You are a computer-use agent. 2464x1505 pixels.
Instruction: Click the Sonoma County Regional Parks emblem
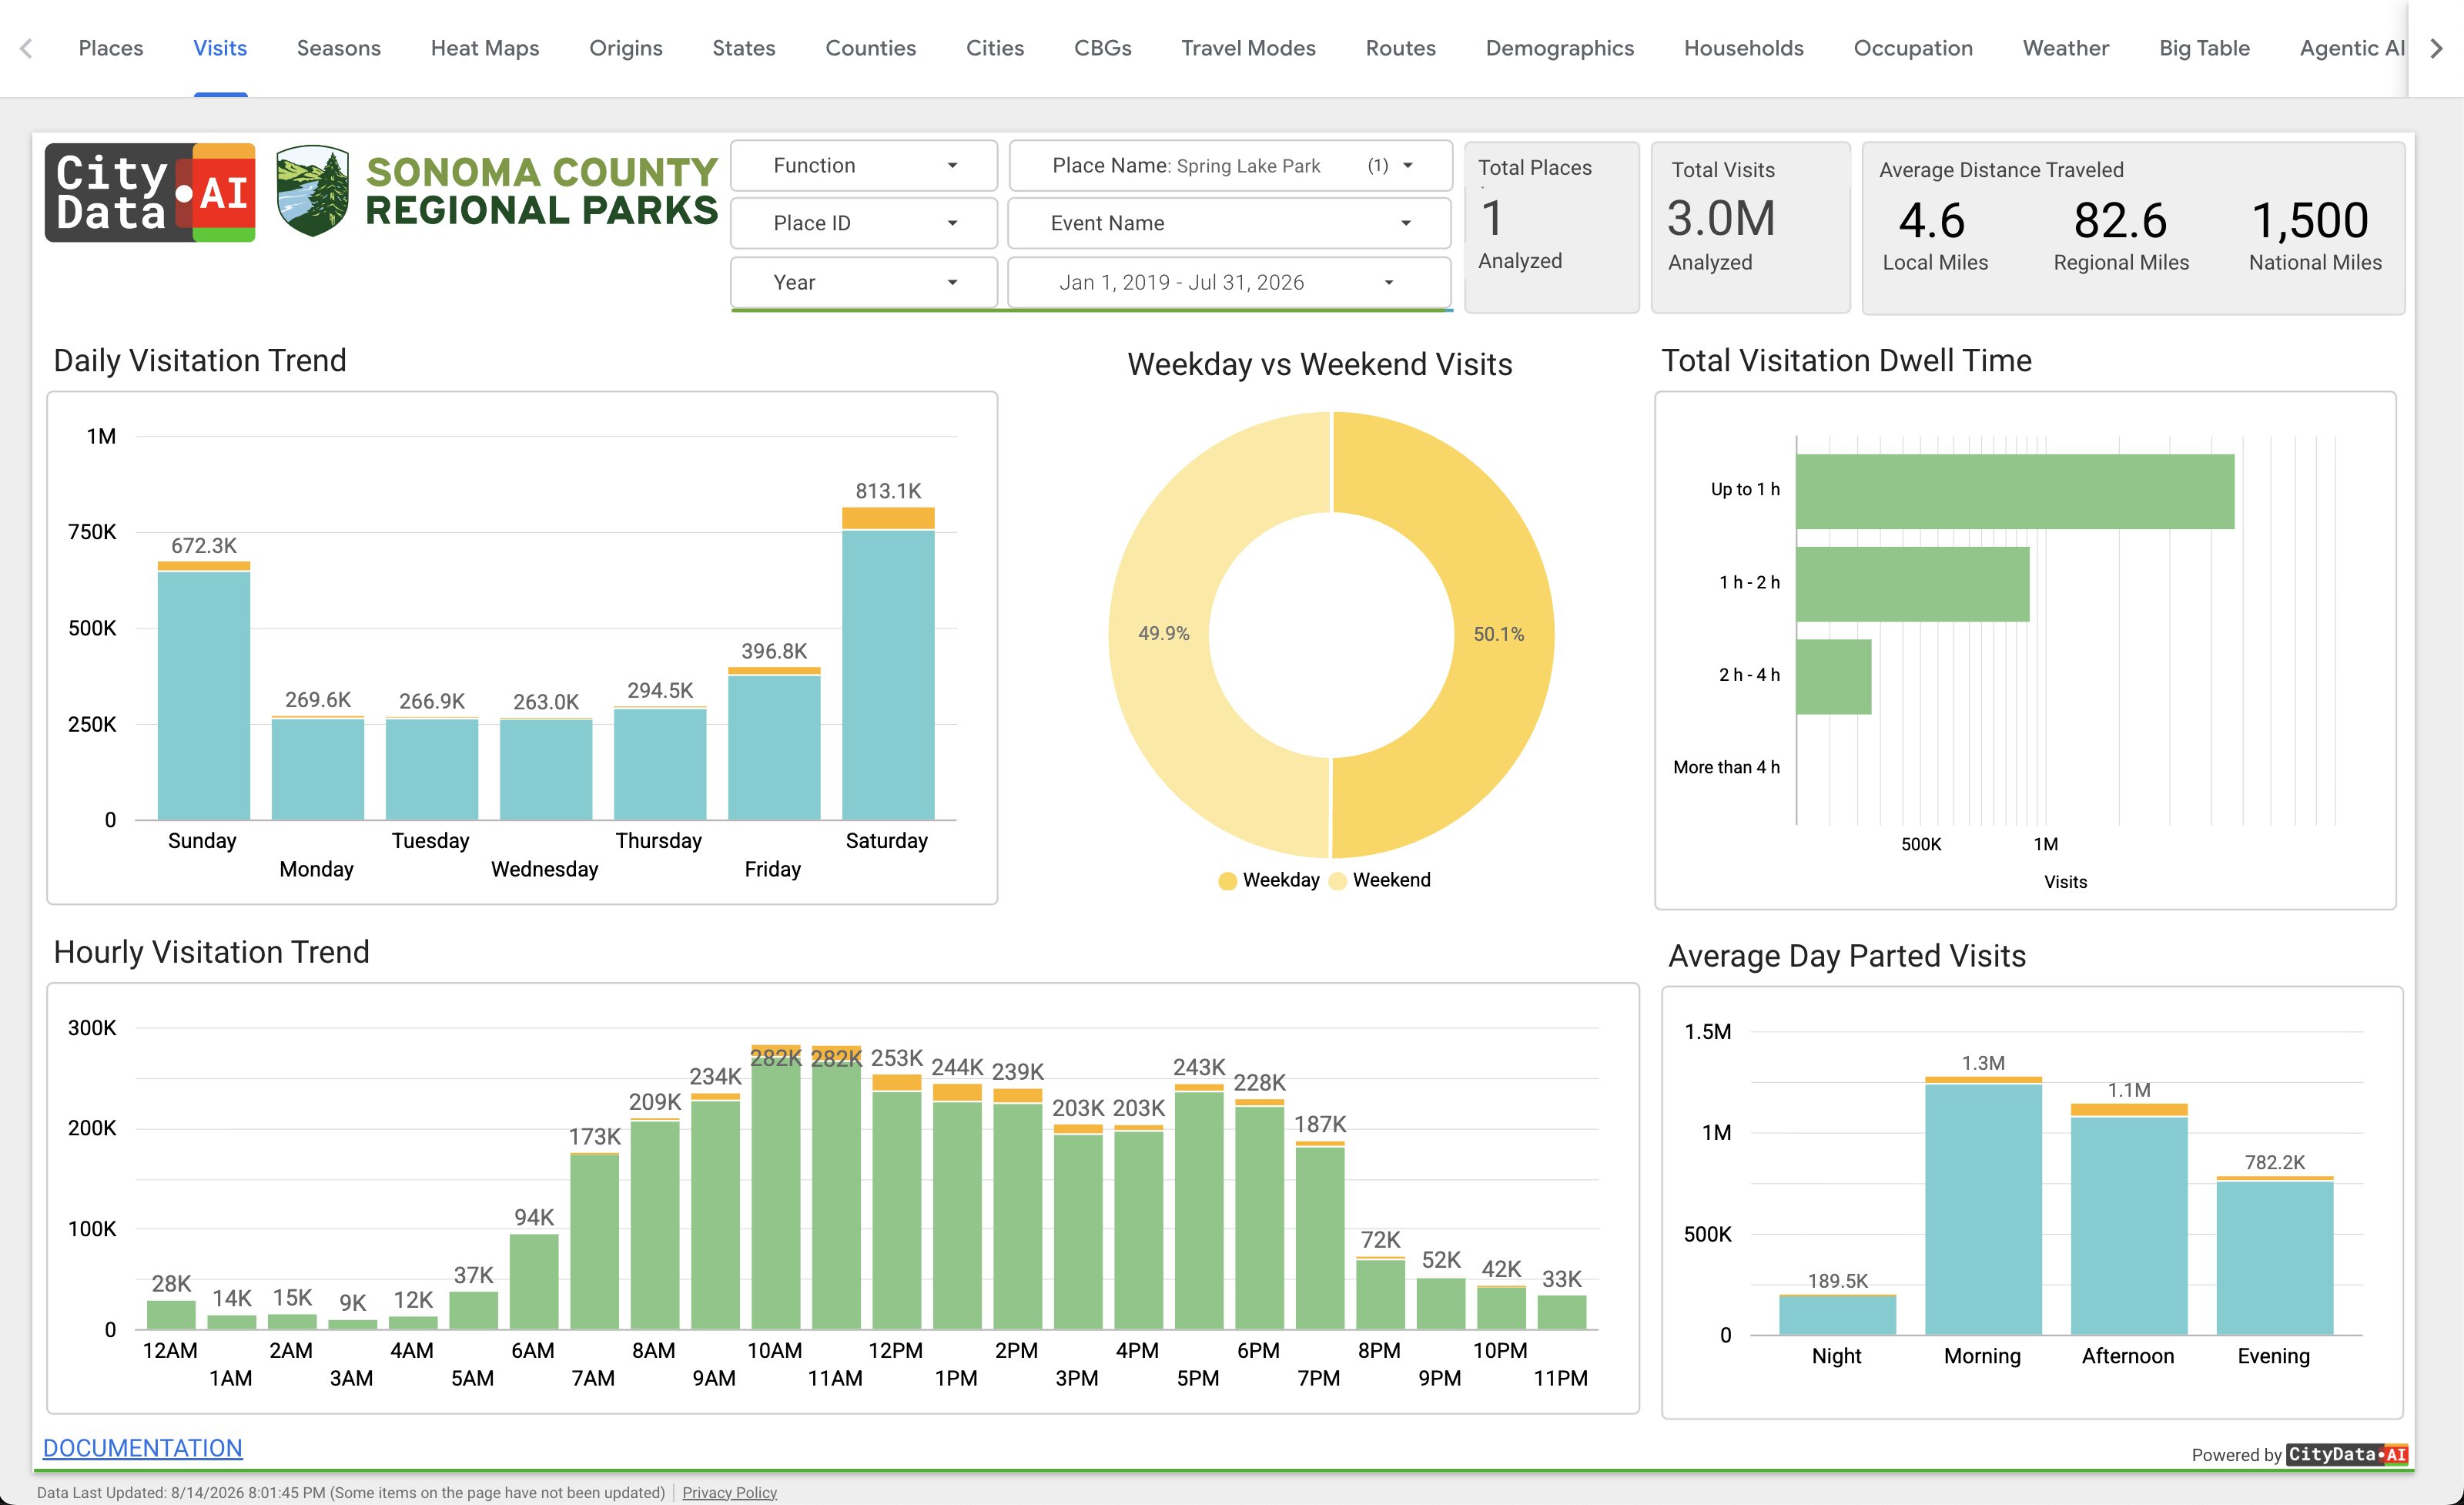[313, 191]
